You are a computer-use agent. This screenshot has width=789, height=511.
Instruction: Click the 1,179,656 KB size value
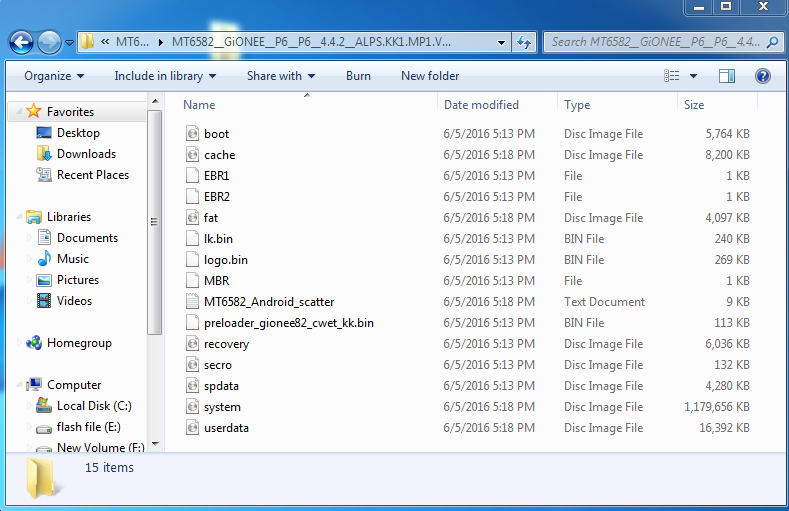tap(717, 407)
